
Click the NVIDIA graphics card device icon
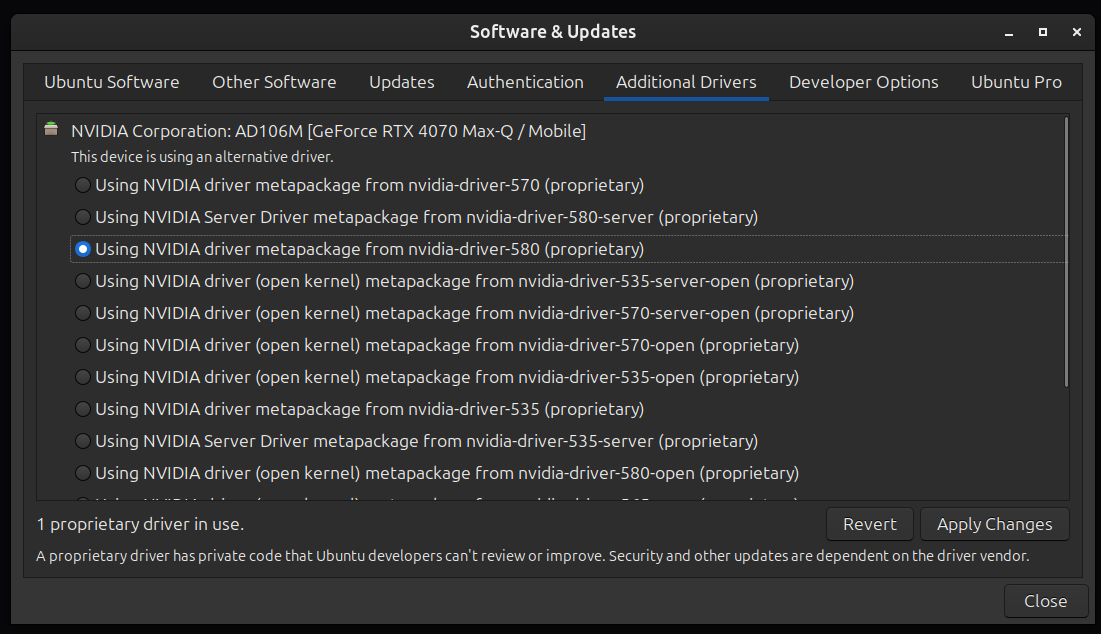coord(51,129)
